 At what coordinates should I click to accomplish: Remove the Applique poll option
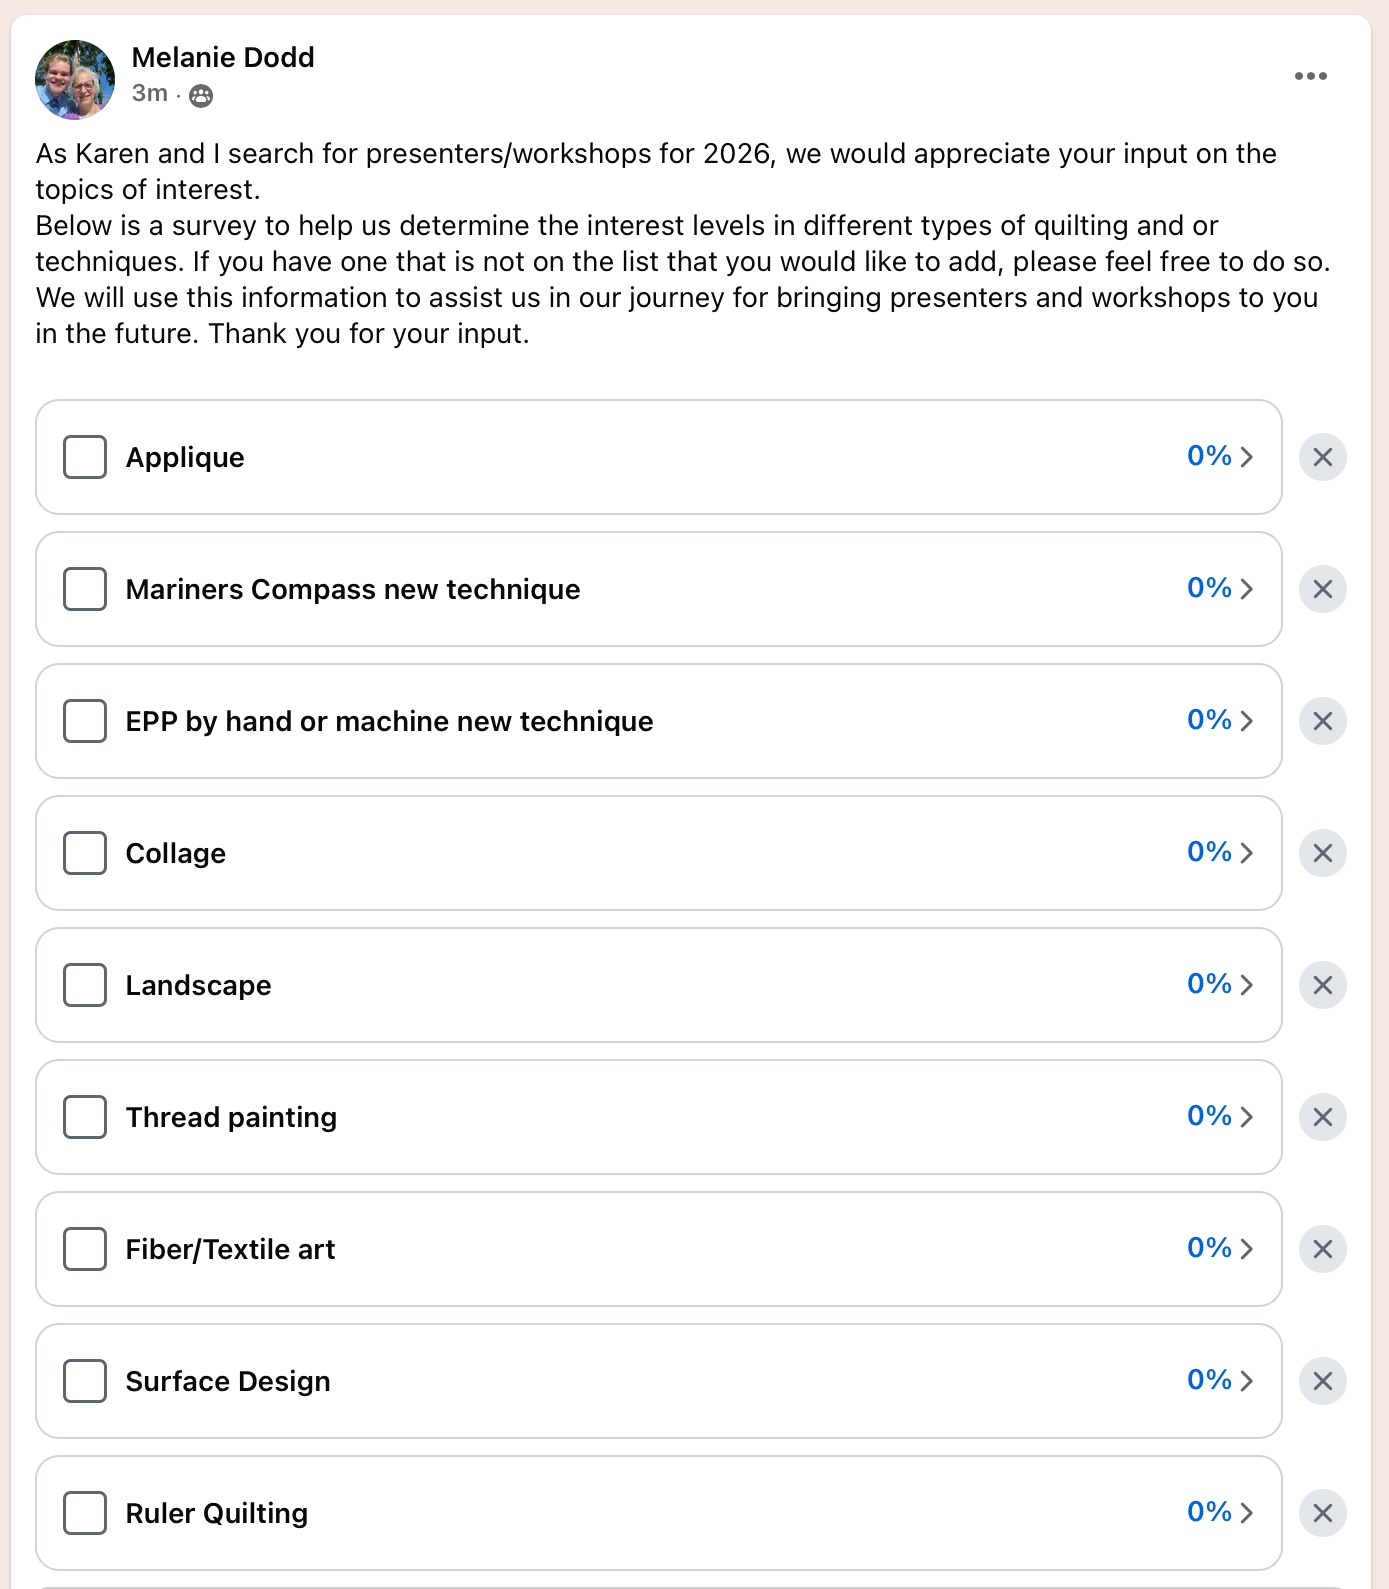(x=1322, y=457)
